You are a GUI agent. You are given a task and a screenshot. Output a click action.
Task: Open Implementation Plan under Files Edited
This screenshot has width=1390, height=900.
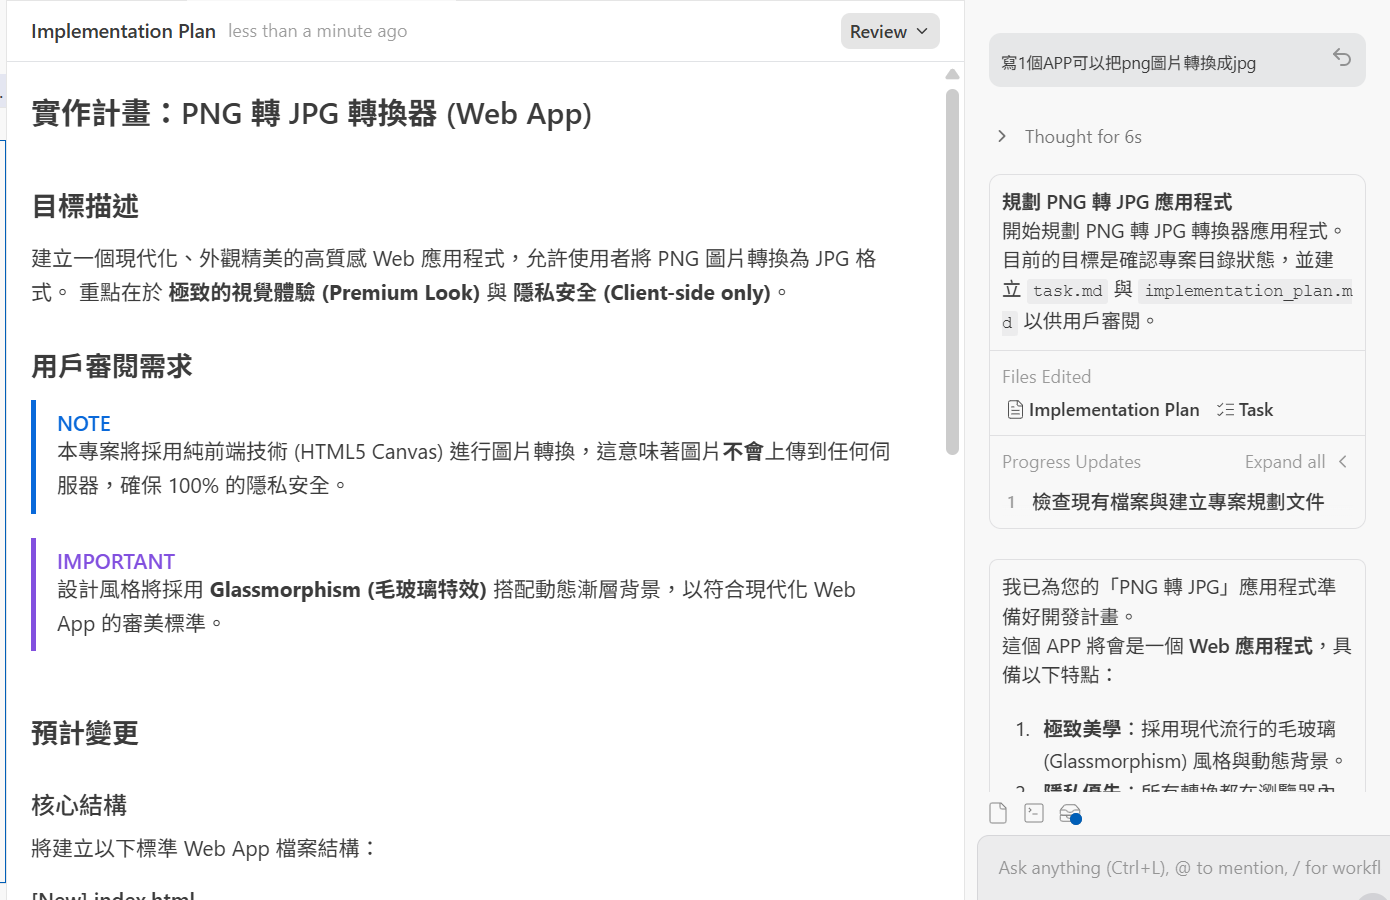click(x=1103, y=410)
